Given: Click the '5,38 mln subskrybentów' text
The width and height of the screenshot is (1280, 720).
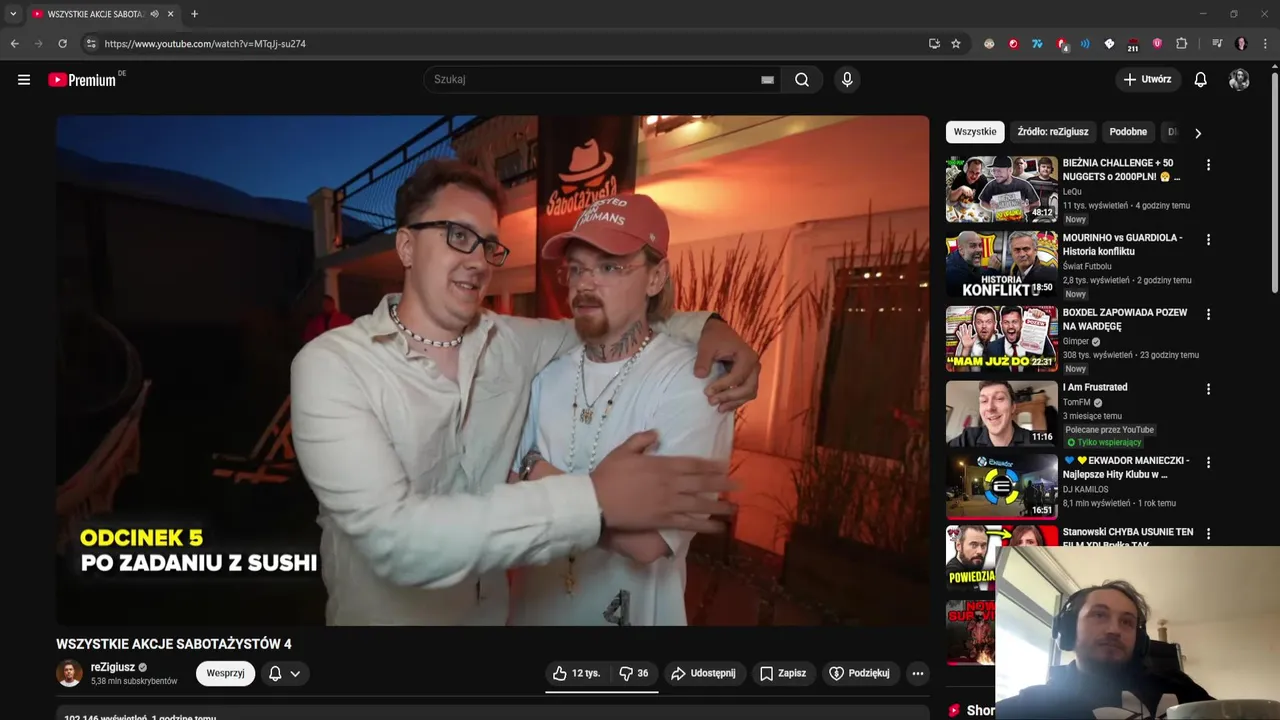Looking at the screenshot, I should click(x=134, y=681).
